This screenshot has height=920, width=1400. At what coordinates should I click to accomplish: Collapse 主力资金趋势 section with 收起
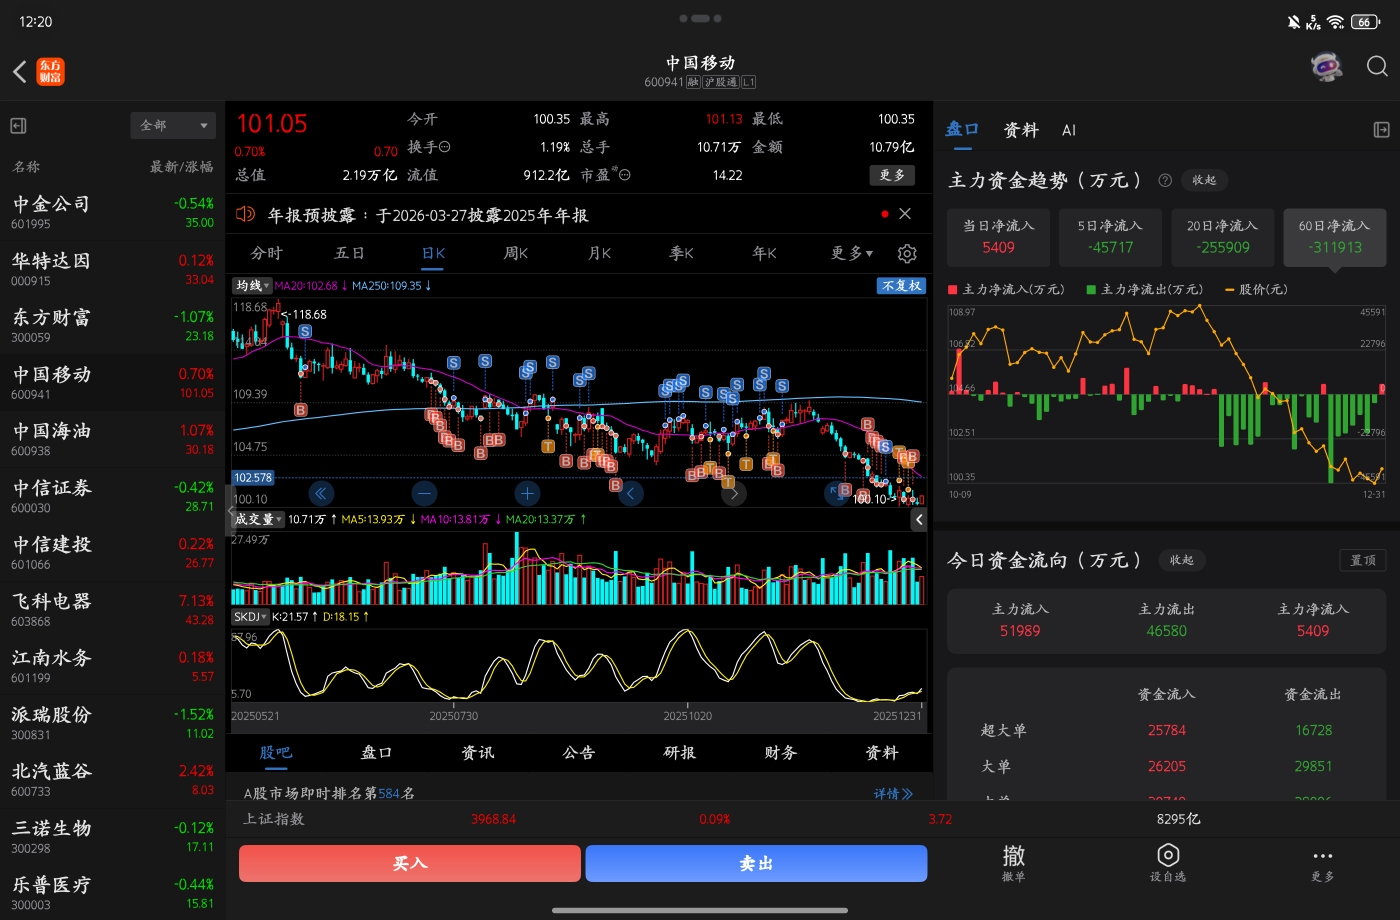tap(1204, 180)
